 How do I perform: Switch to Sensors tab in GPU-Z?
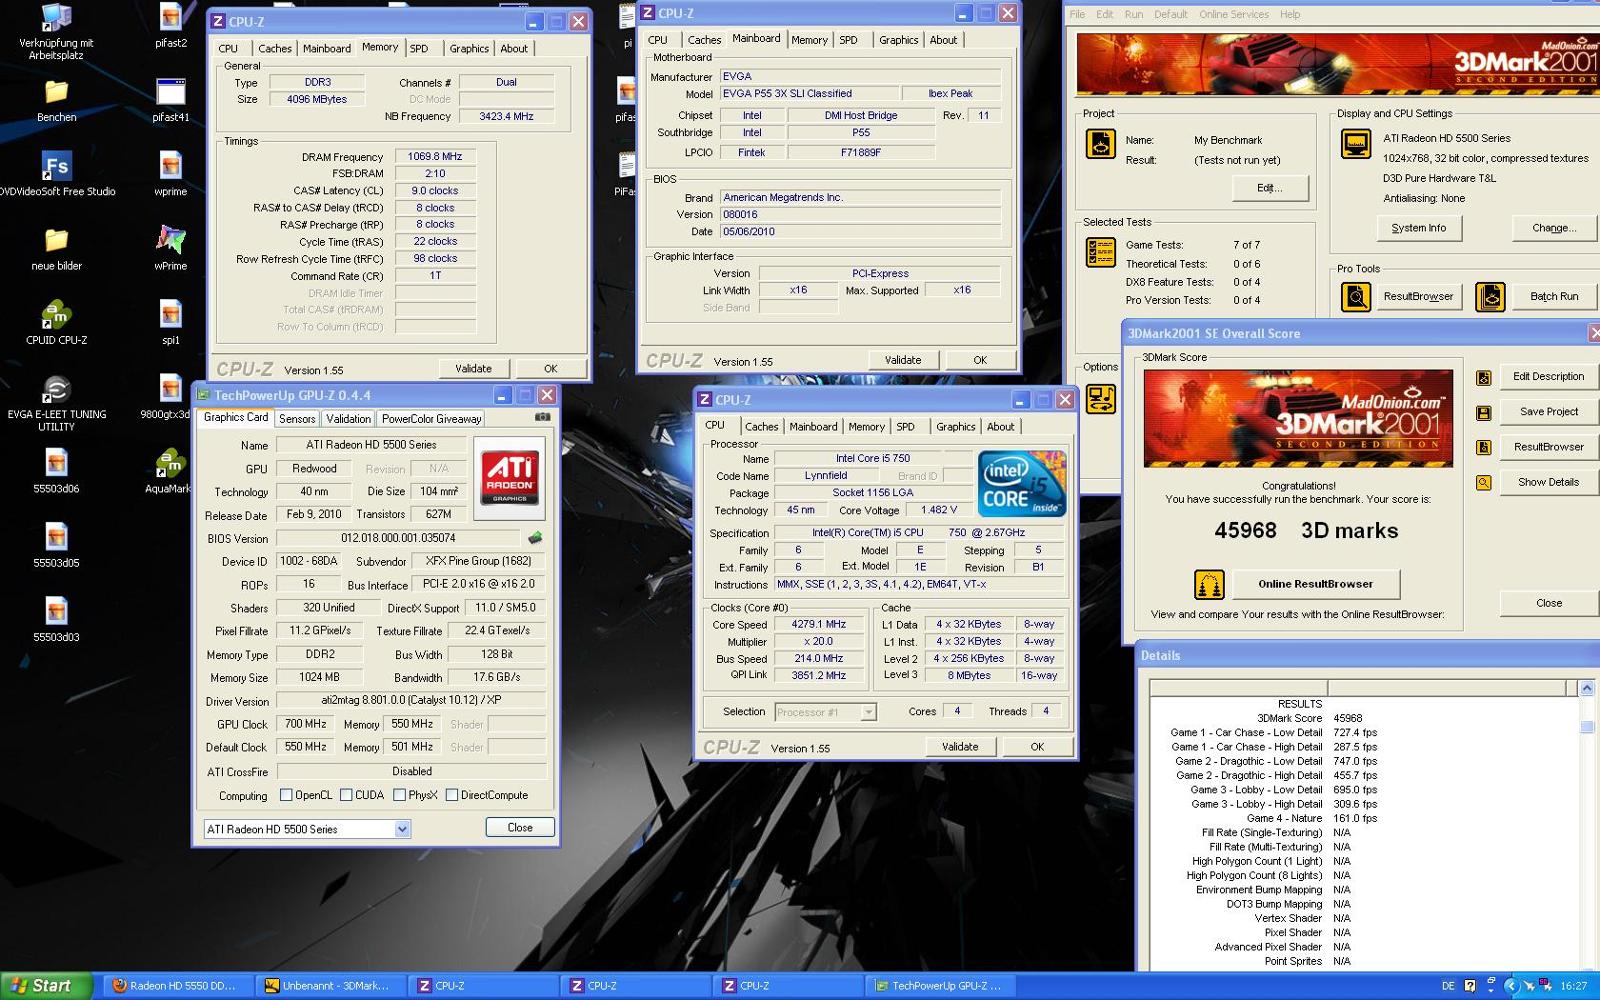(x=297, y=419)
